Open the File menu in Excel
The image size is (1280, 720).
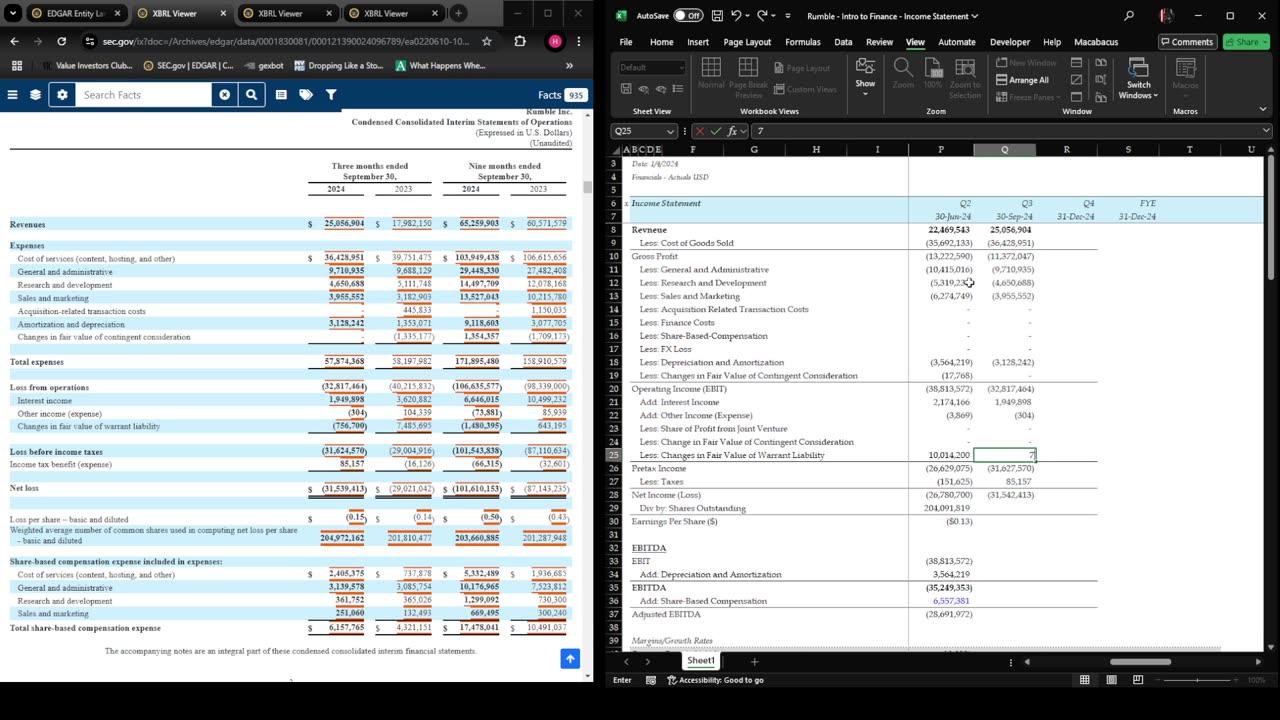point(626,42)
